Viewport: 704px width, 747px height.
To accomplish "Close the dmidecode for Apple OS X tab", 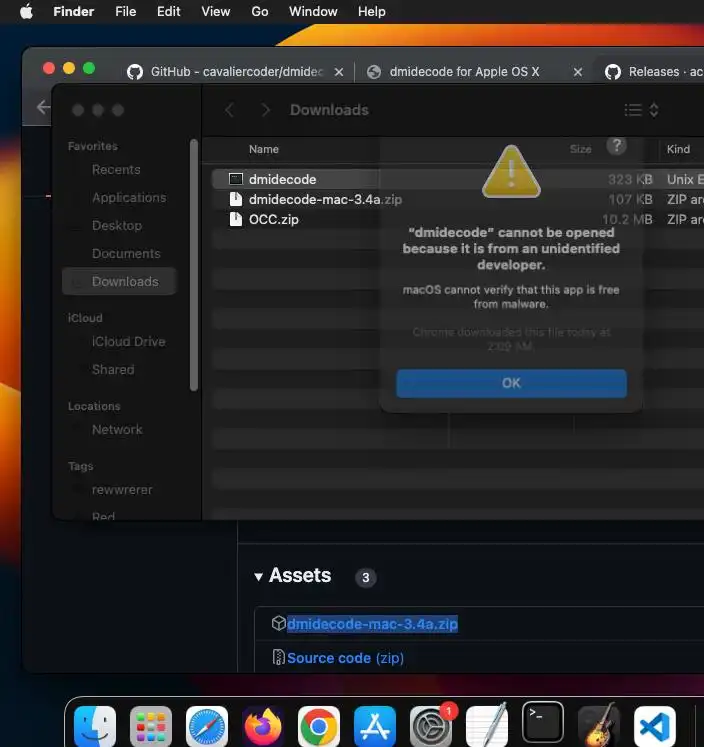I will click(x=578, y=72).
